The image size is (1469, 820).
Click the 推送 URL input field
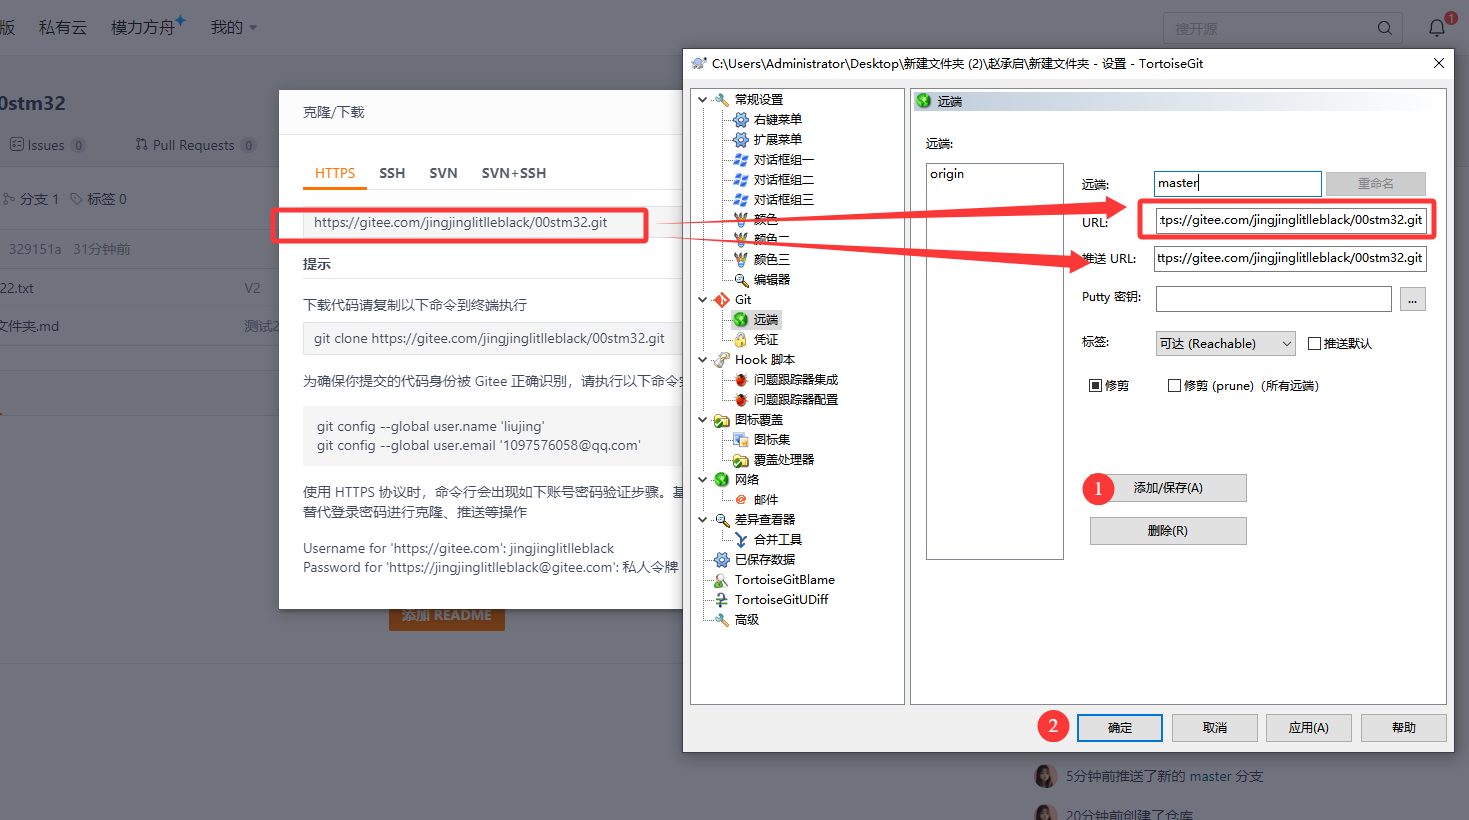(x=1290, y=259)
